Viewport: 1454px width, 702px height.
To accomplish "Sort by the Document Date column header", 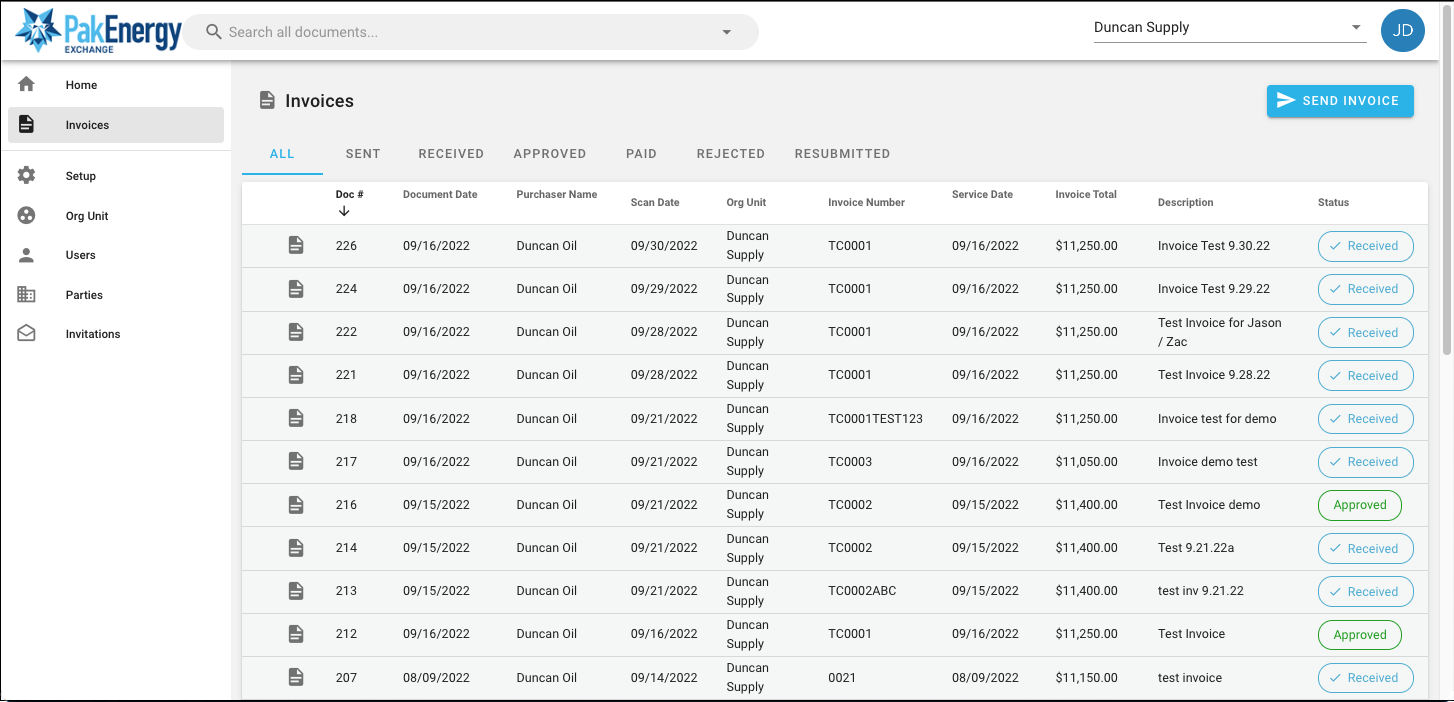I will click(440, 195).
